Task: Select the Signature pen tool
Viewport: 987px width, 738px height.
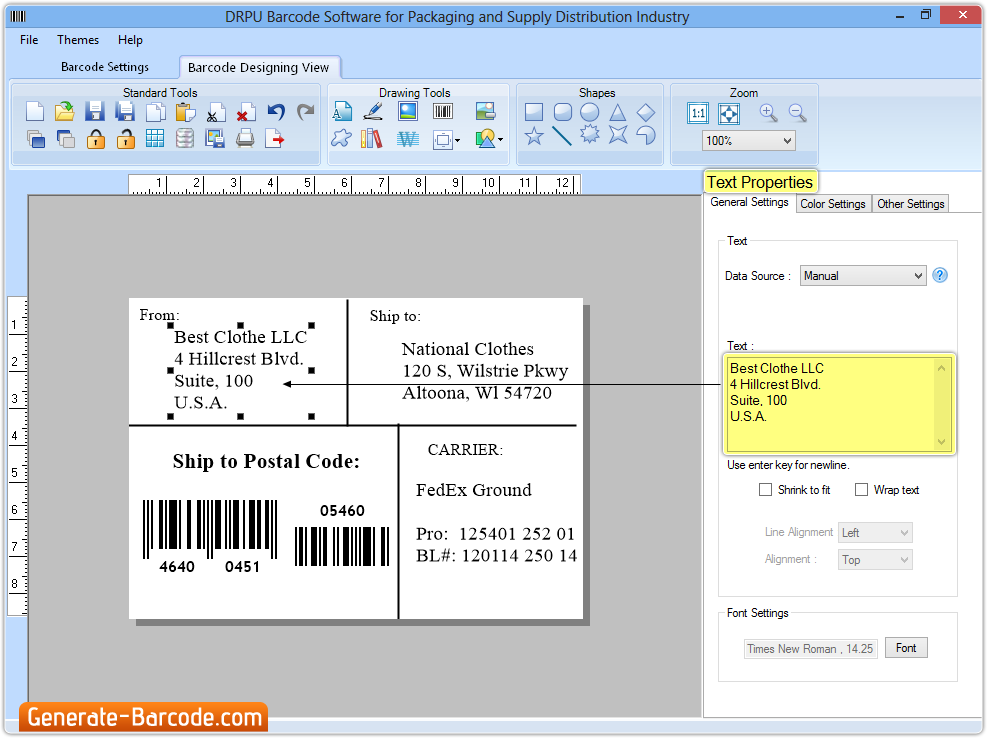Action: (x=373, y=111)
